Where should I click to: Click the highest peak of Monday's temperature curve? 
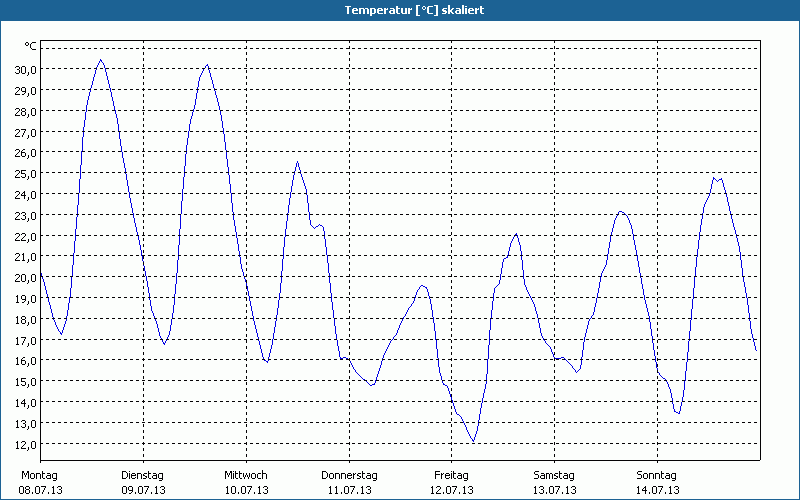click(100, 60)
